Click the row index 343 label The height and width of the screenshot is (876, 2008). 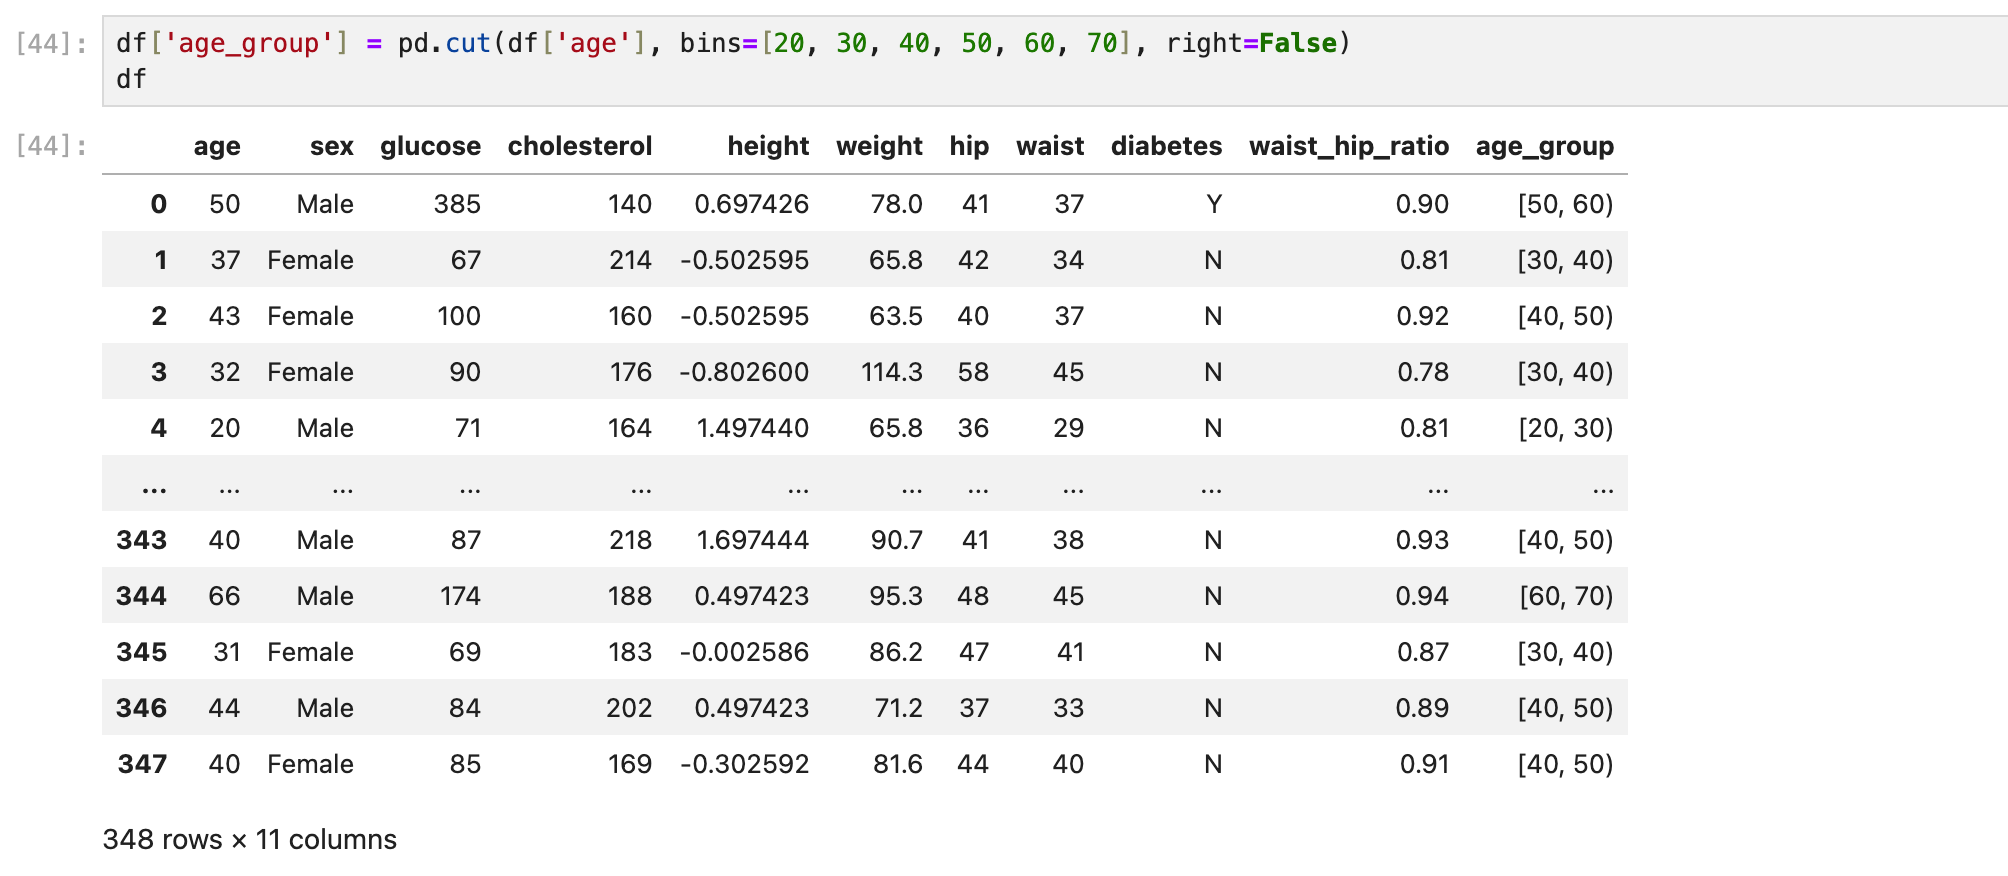click(141, 540)
